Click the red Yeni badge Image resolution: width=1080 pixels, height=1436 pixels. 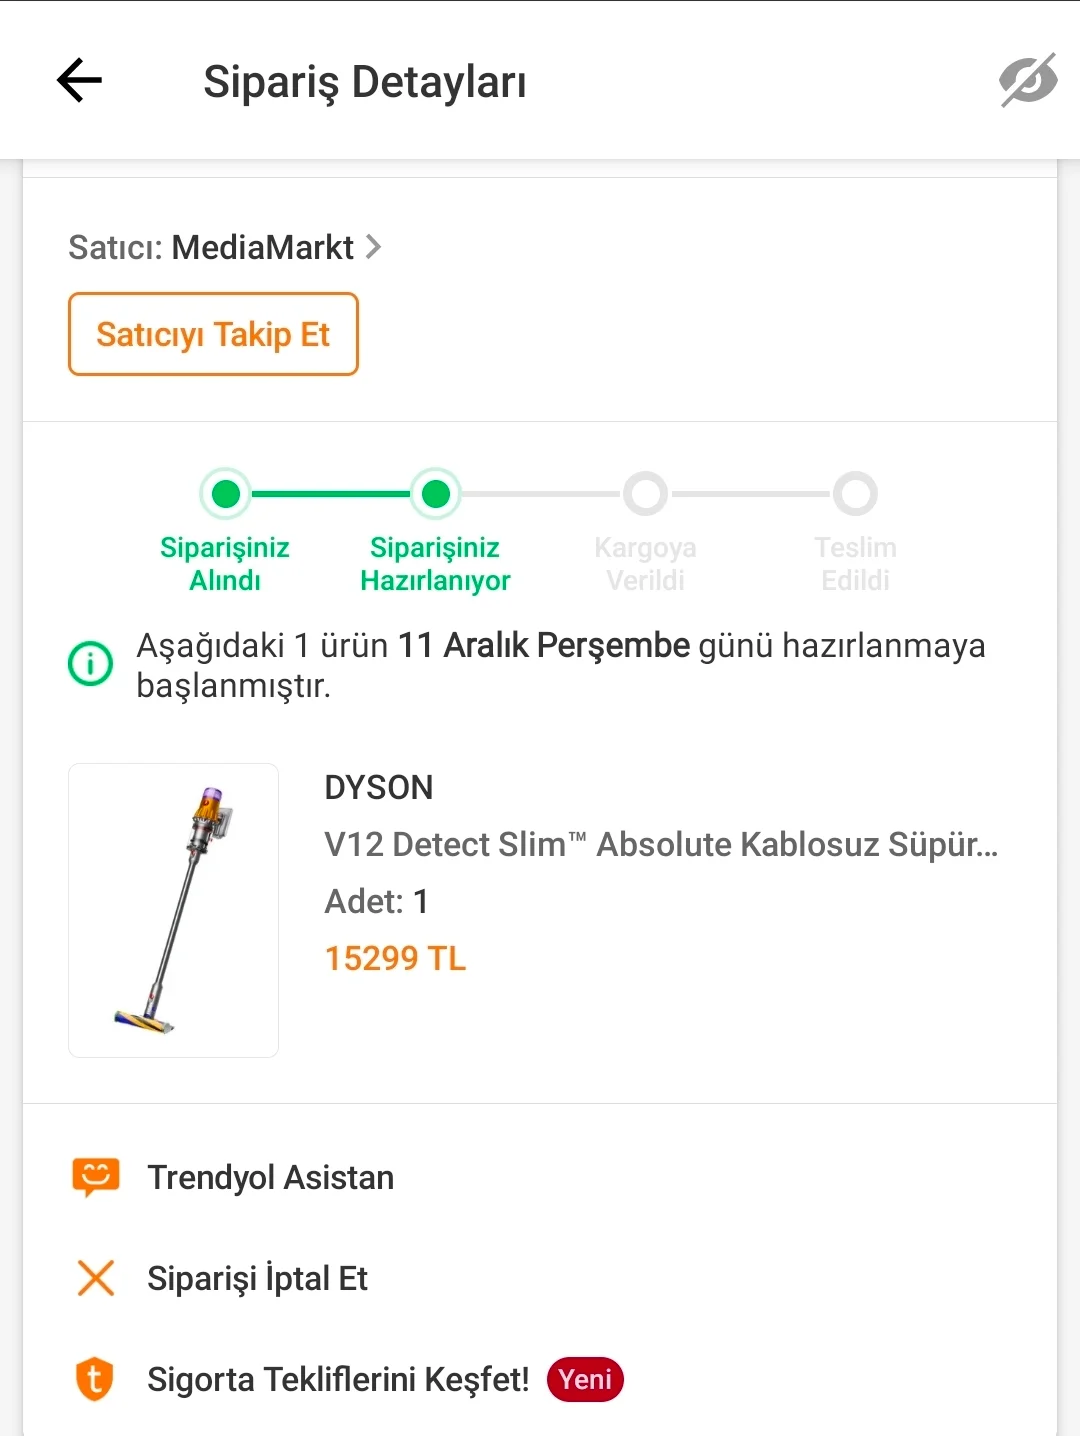click(x=585, y=1380)
